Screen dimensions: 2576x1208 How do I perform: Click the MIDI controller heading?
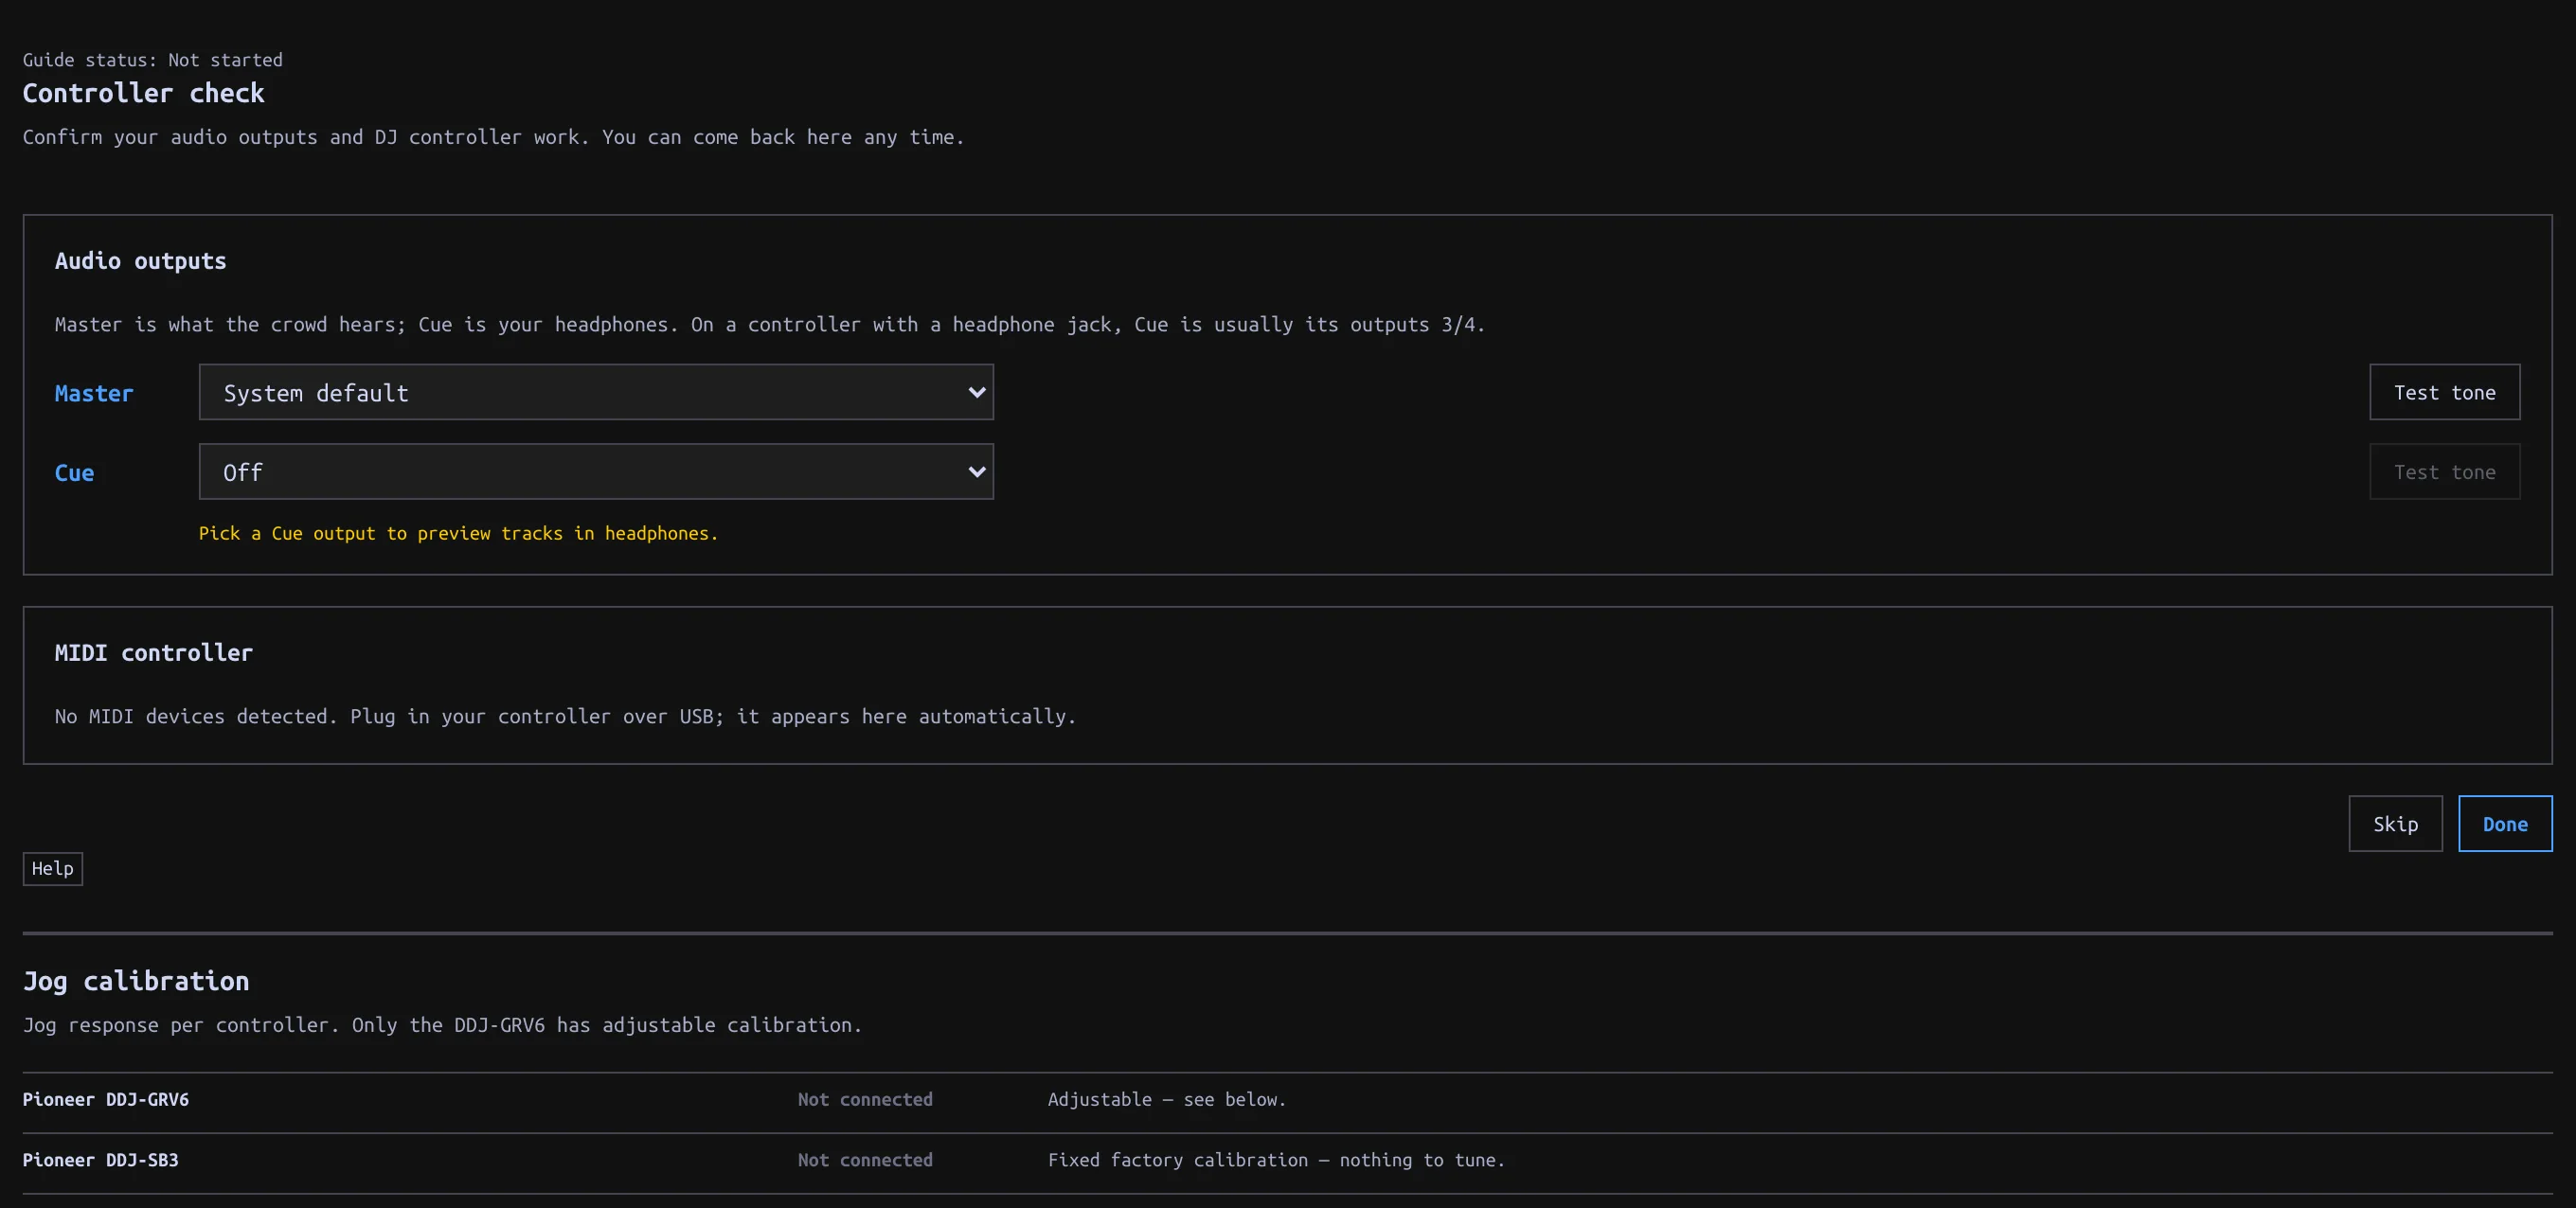tap(154, 653)
